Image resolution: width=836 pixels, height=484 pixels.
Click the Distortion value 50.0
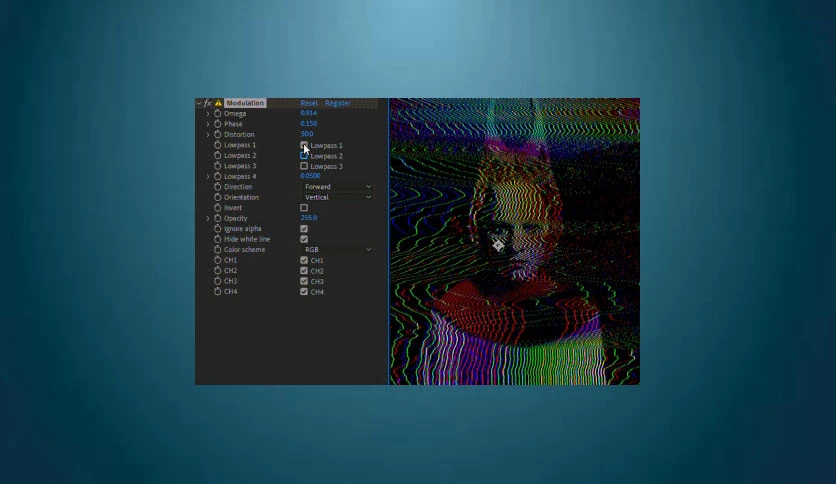pyautogui.click(x=307, y=134)
